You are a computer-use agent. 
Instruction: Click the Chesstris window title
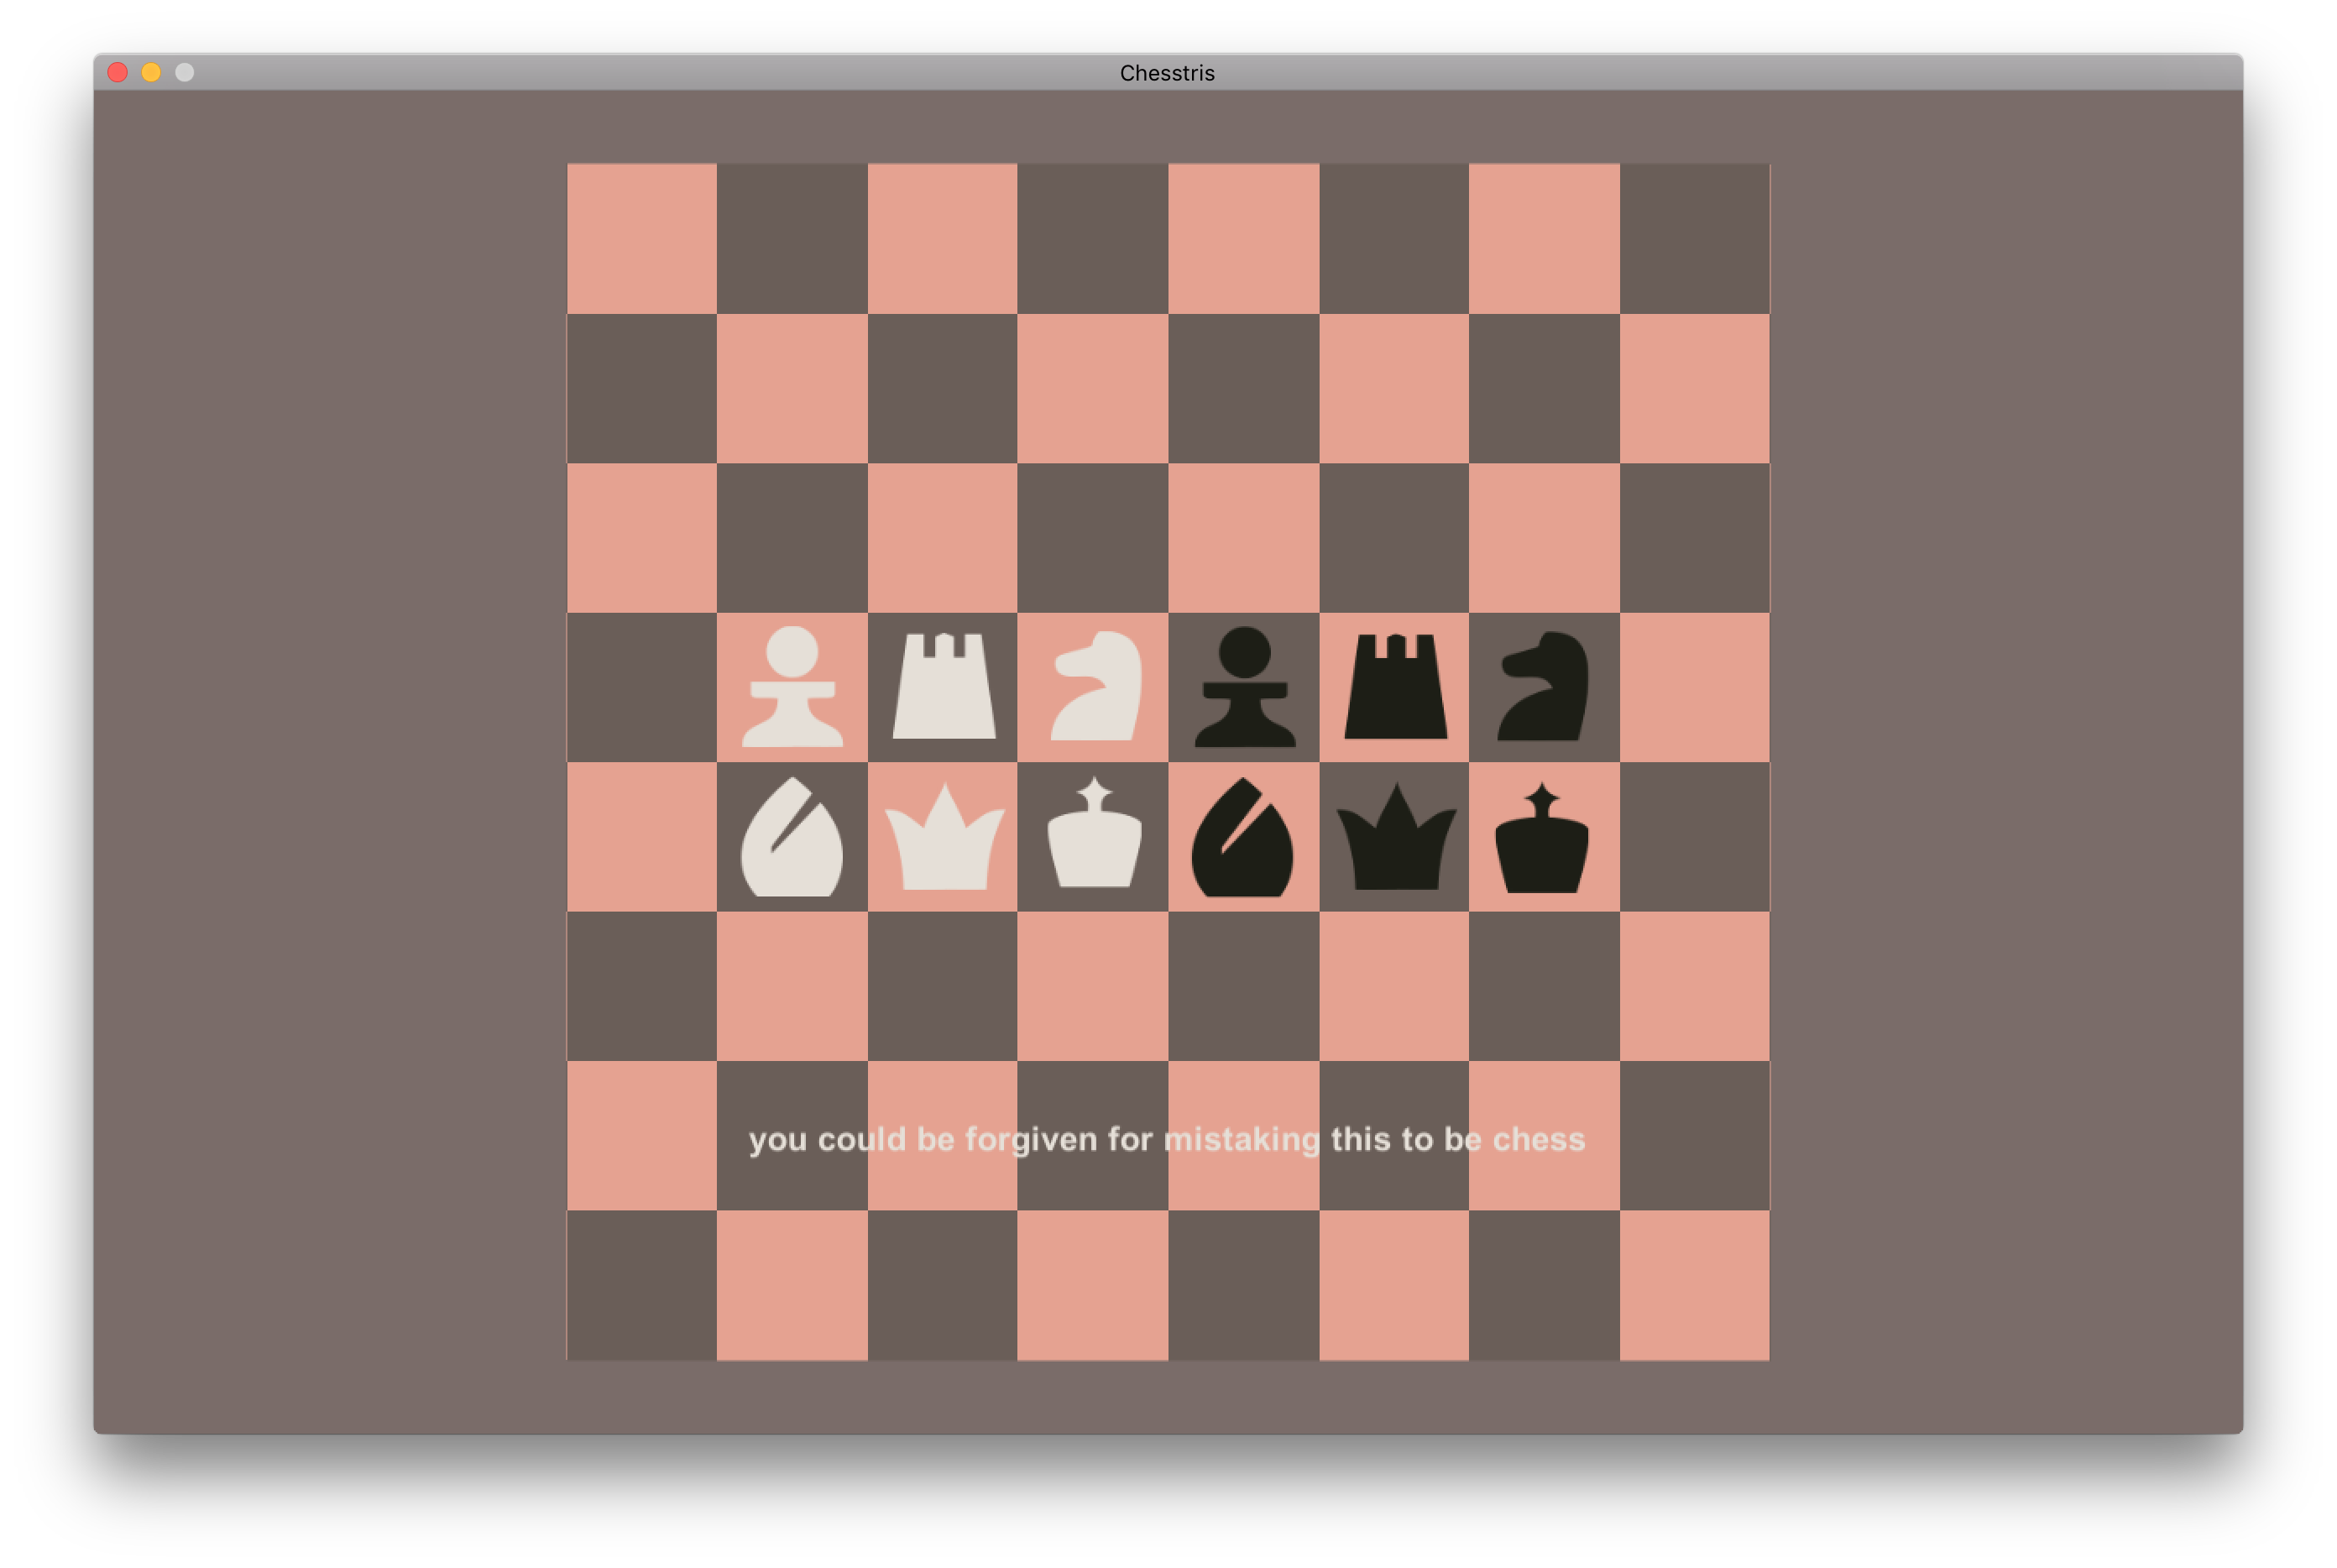[x=1167, y=73]
